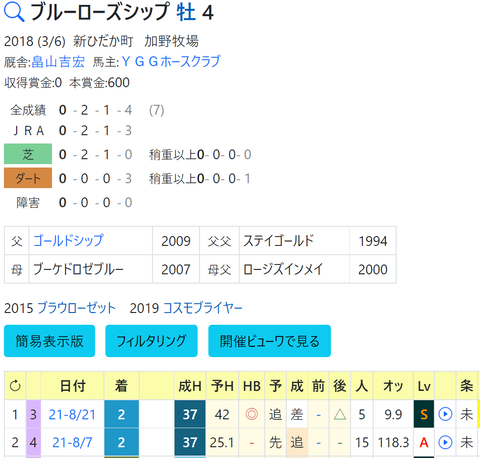Click 予H value 42
Screen dimensions: 480x458
222,414
